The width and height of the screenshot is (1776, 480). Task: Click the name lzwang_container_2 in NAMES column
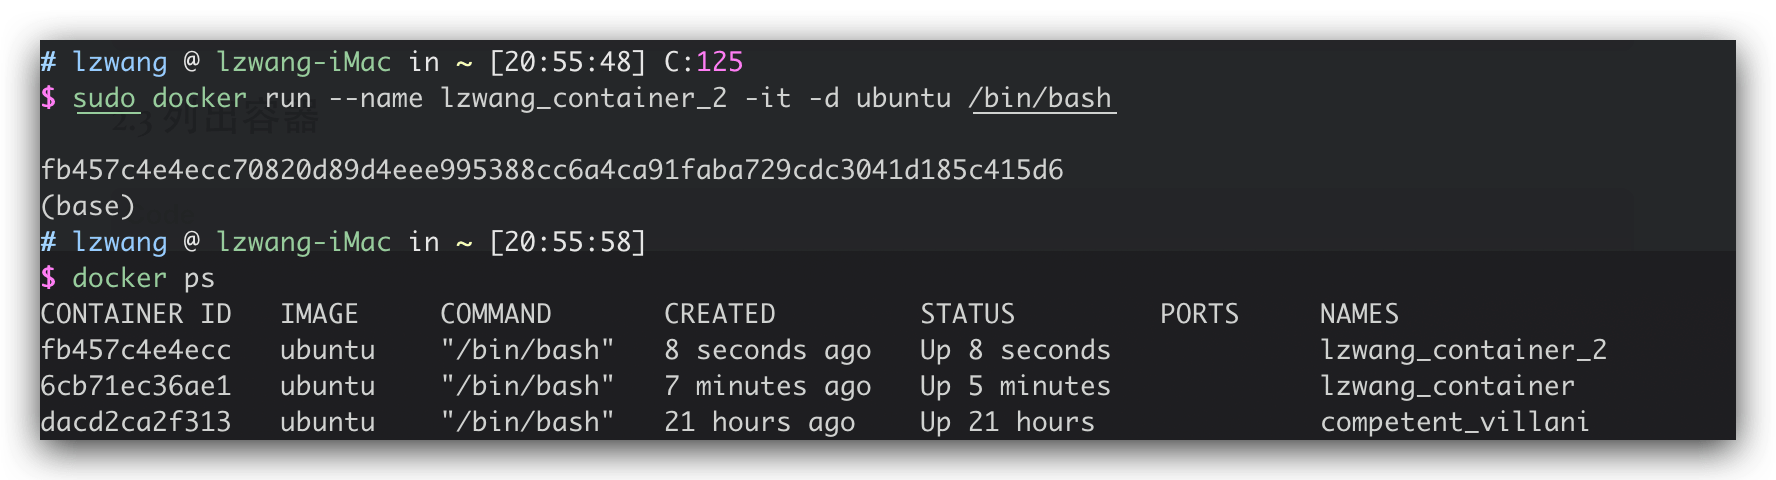click(x=1464, y=350)
